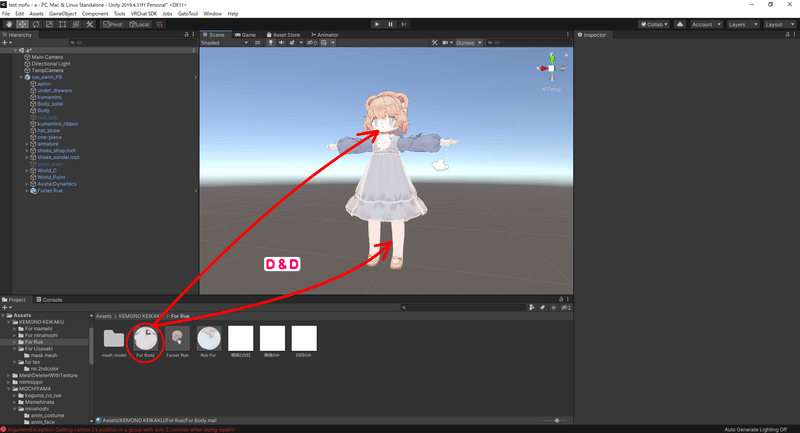Click the grid snapping icon in toolbar
The image size is (800, 433).
[159, 24]
